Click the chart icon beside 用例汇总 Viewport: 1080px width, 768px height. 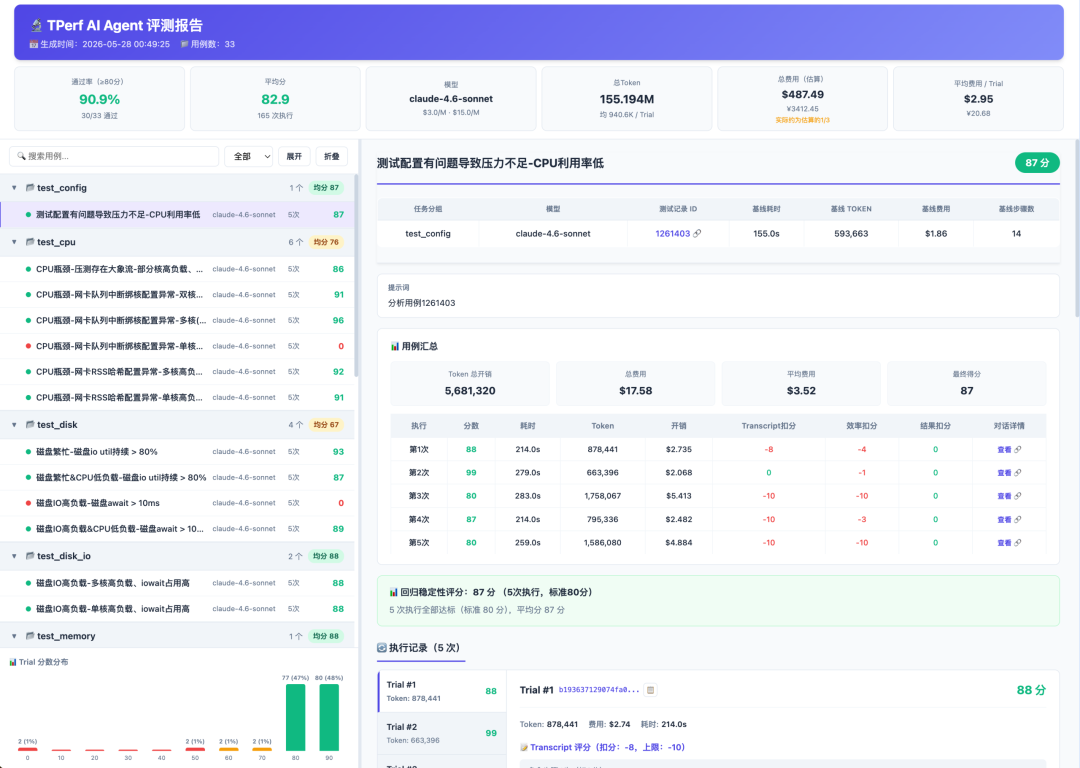coord(395,346)
